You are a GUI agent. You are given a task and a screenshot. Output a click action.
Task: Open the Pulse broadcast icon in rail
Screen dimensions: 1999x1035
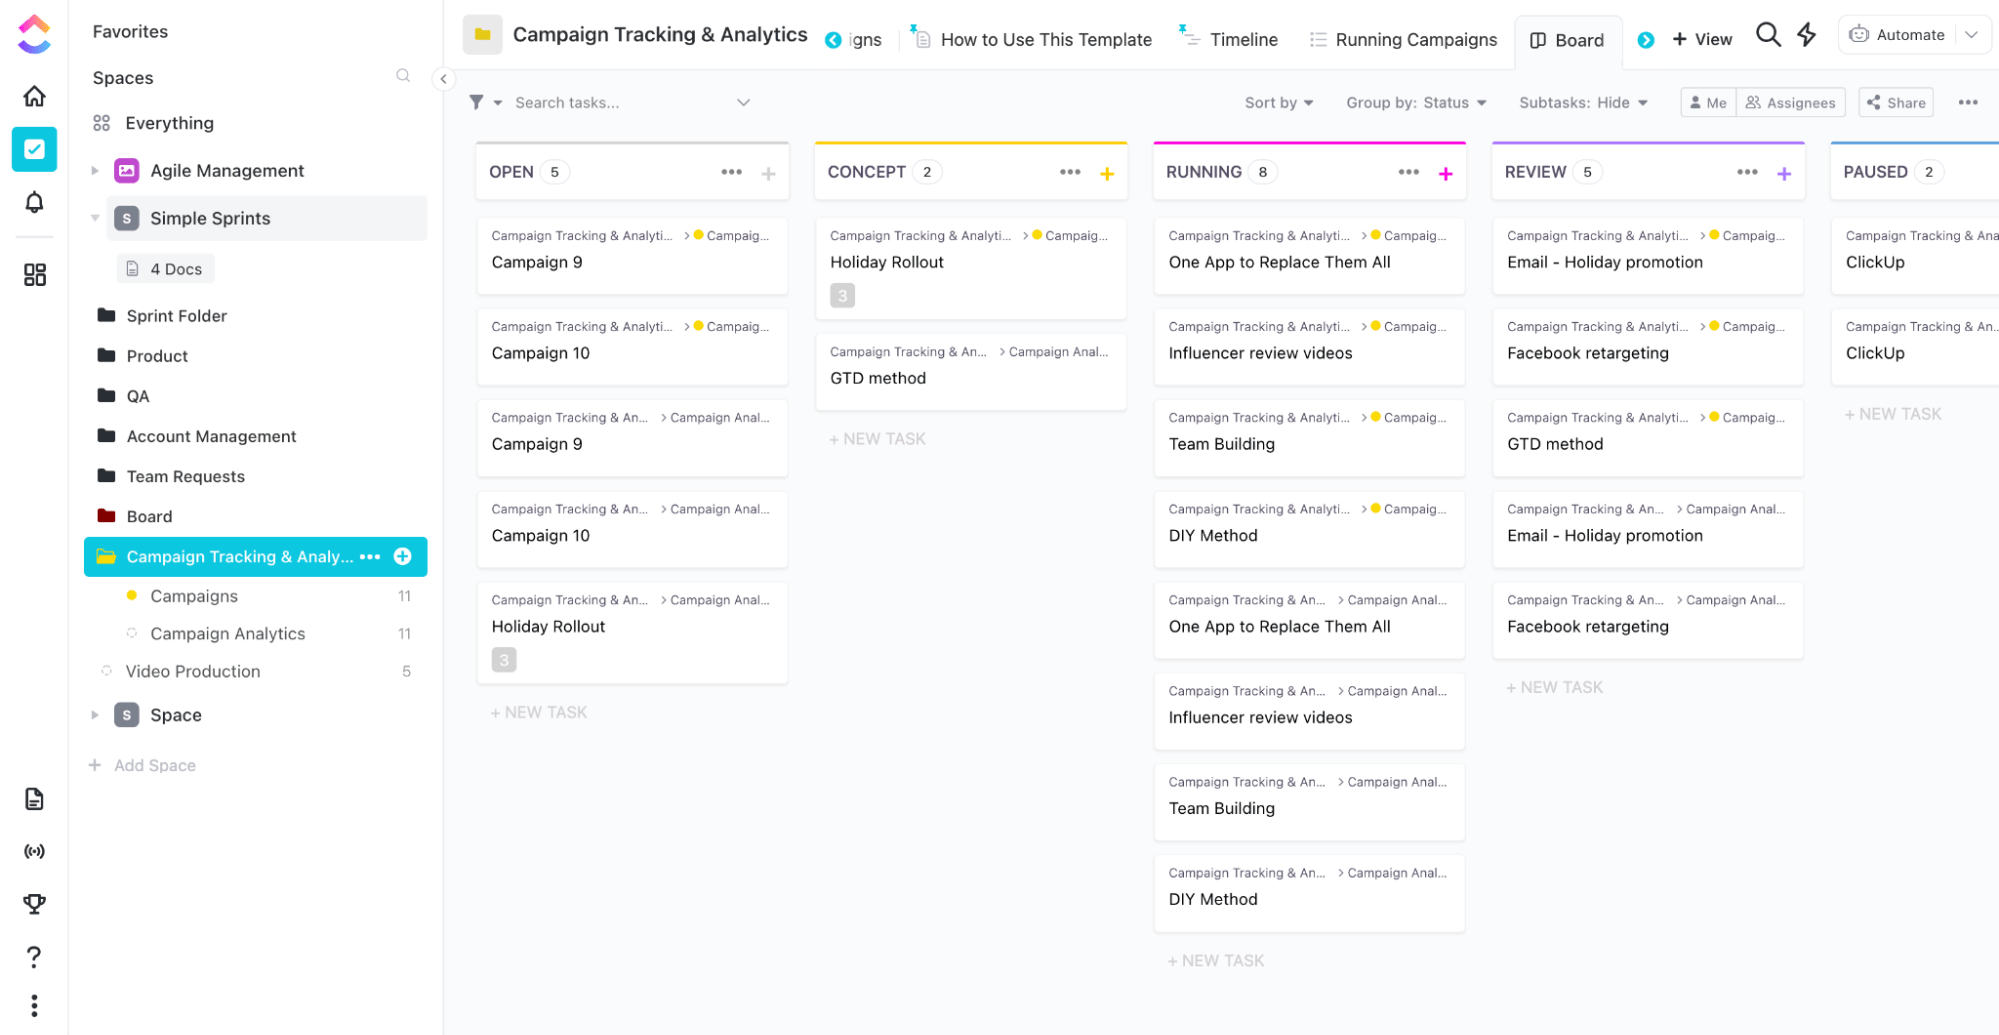click(x=34, y=851)
